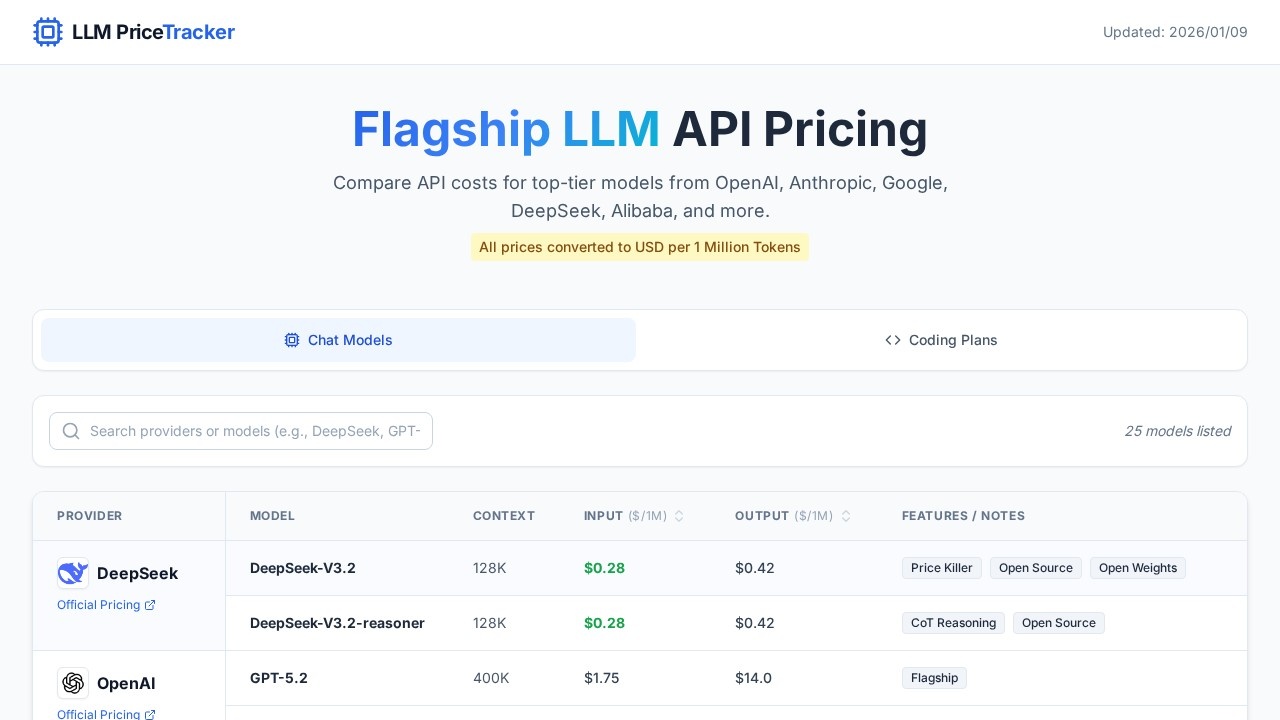This screenshot has height=720, width=1280.
Task: Switch to the Coding Plans tab
Action: click(x=941, y=340)
